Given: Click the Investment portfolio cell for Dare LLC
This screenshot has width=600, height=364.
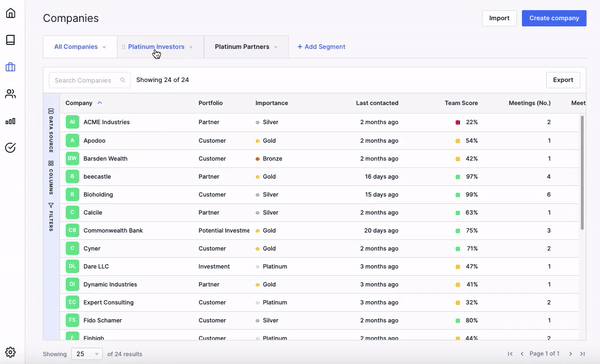Looking at the screenshot, I should click(x=214, y=266).
